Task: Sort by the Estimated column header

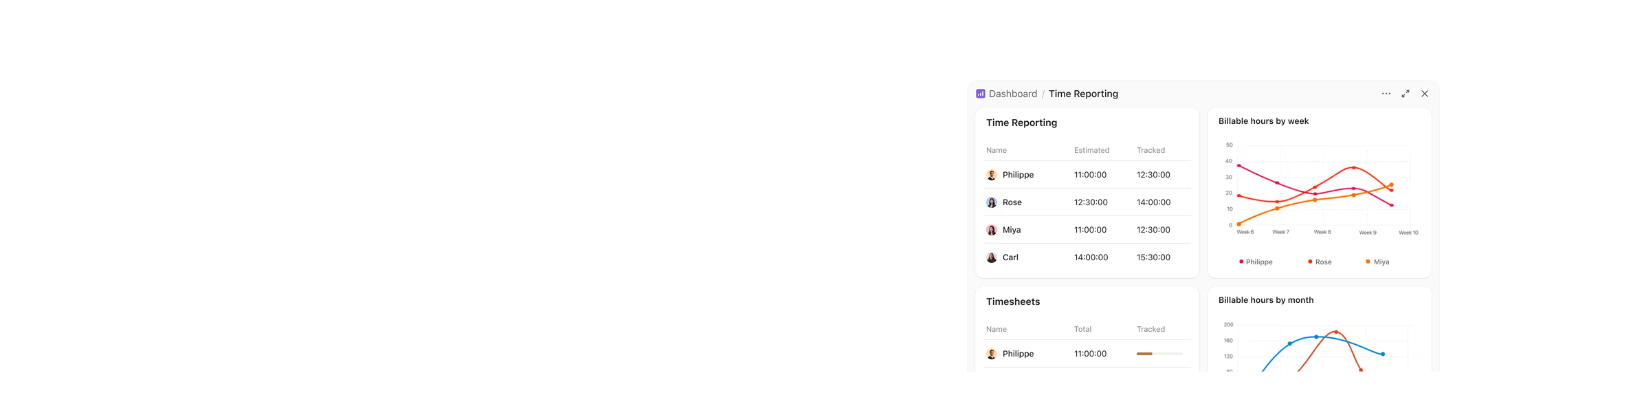Action: point(1091,151)
